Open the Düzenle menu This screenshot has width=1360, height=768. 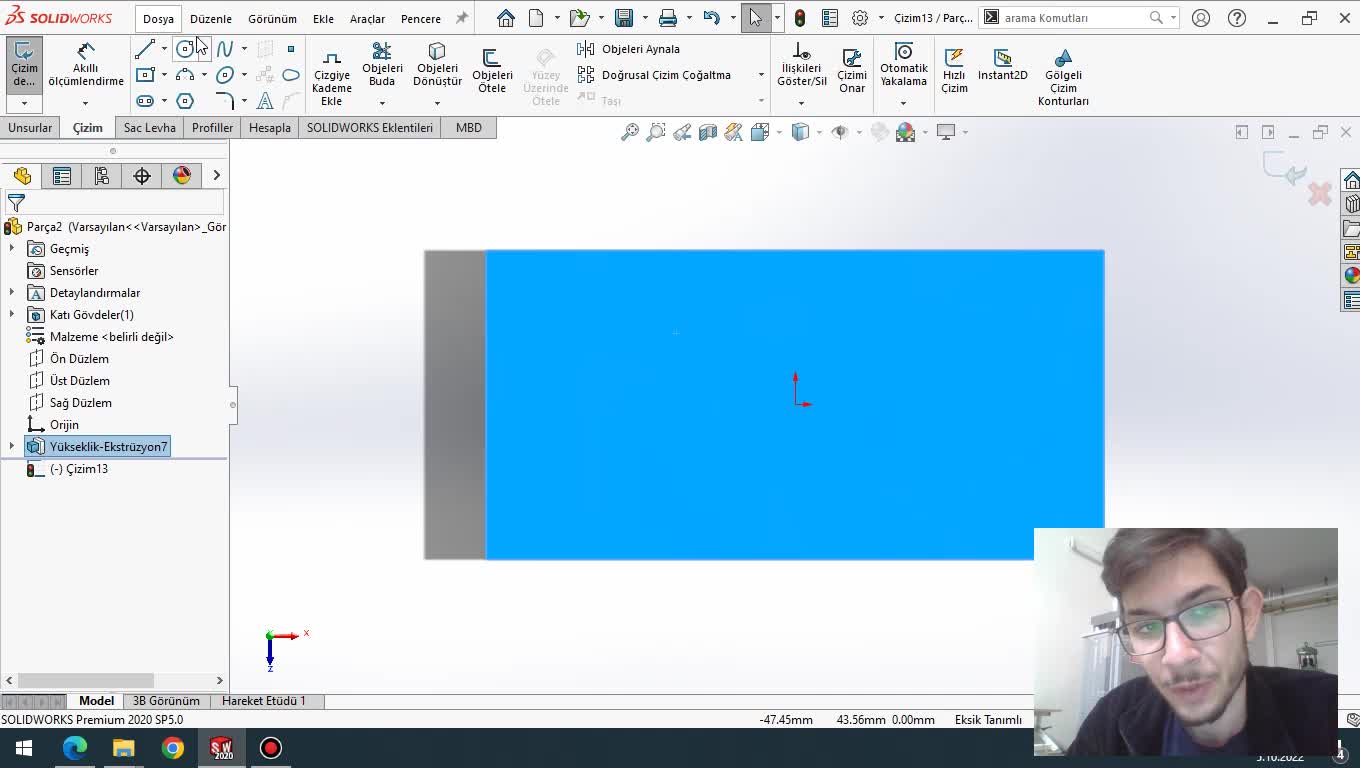[211, 19]
